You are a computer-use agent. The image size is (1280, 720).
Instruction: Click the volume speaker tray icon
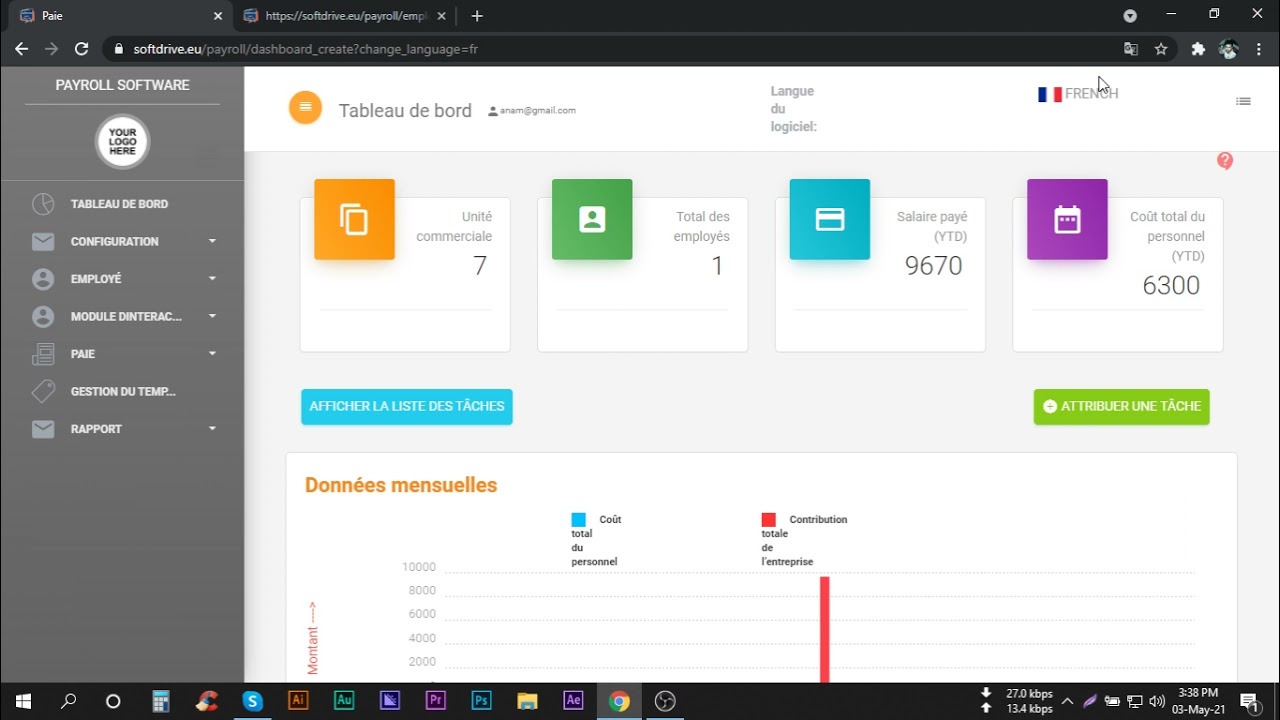point(1157,701)
